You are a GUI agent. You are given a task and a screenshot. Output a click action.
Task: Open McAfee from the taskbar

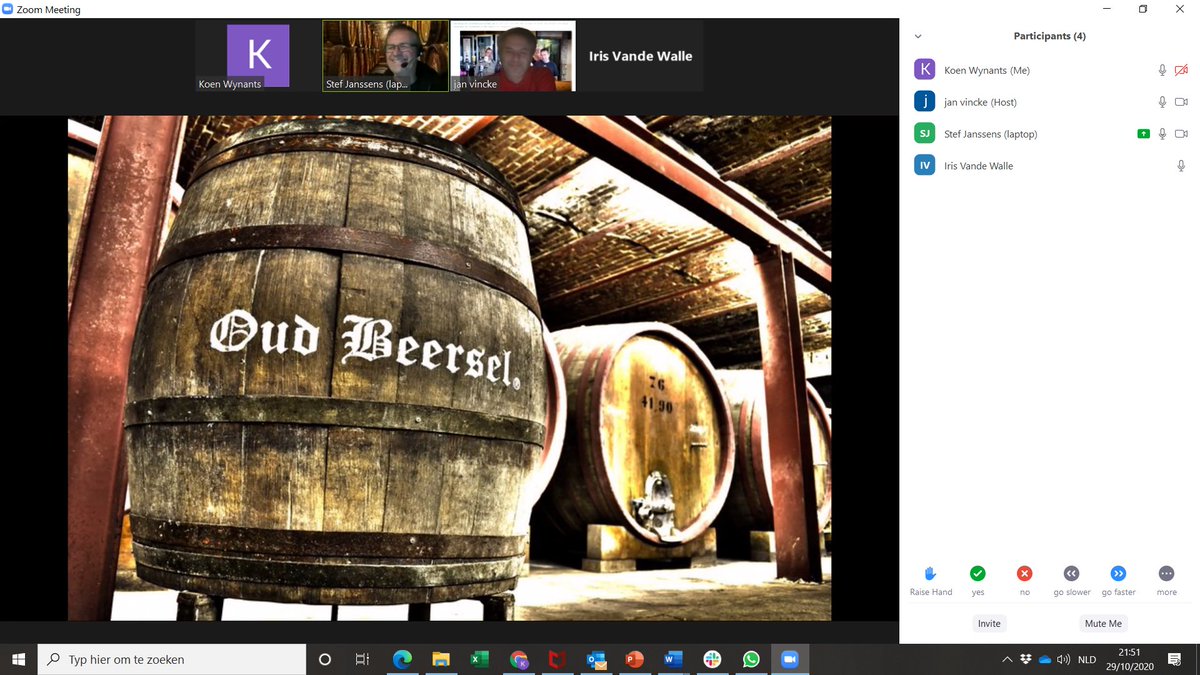point(557,659)
